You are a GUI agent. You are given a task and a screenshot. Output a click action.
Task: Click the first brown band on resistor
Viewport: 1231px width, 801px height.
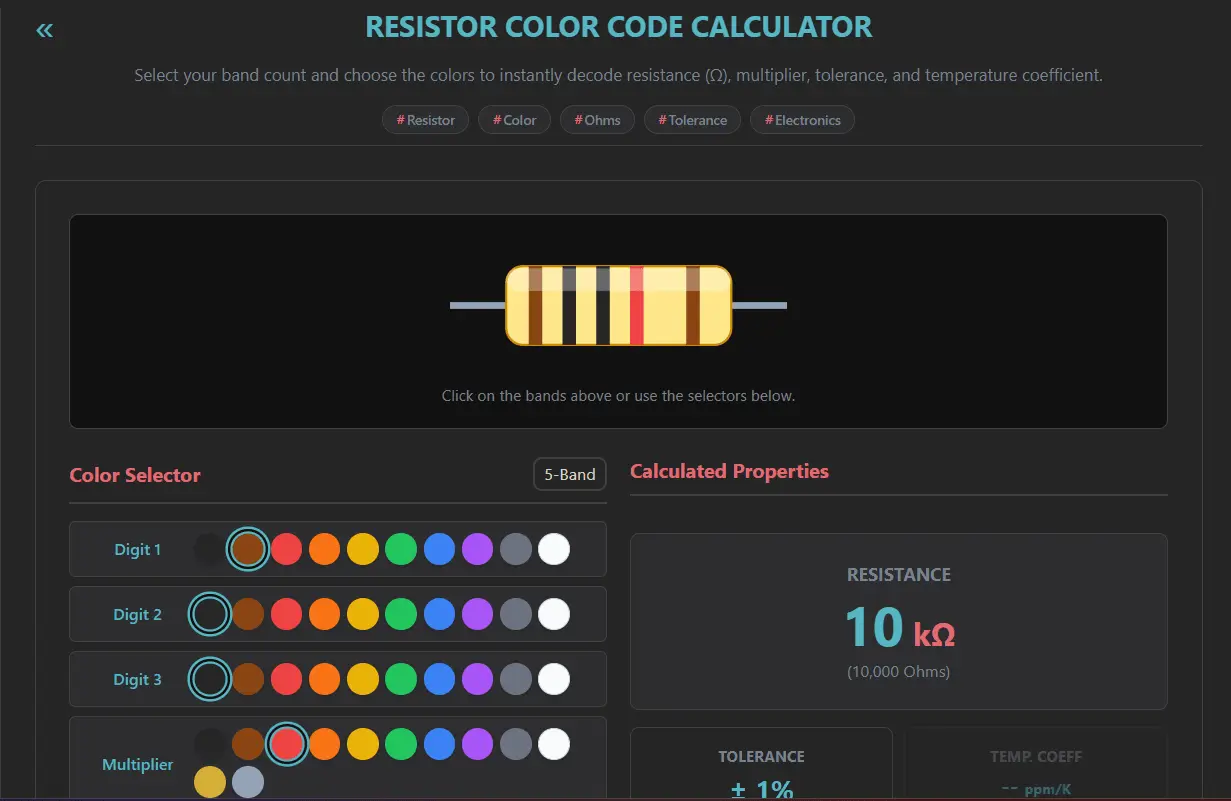[x=535, y=305]
